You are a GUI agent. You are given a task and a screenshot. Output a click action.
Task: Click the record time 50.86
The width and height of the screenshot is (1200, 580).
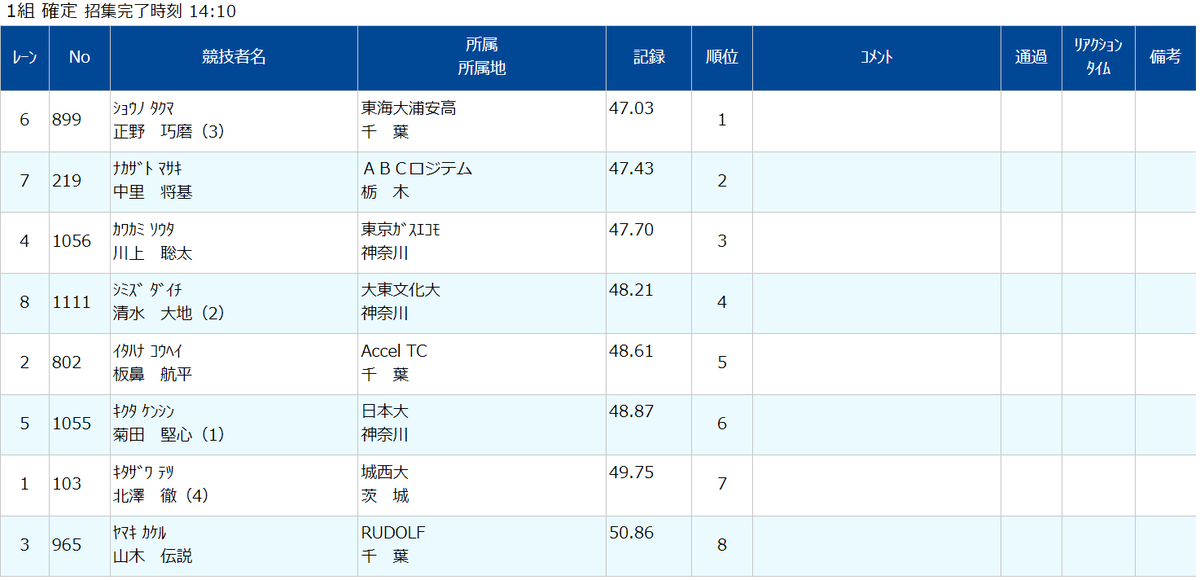pos(631,533)
